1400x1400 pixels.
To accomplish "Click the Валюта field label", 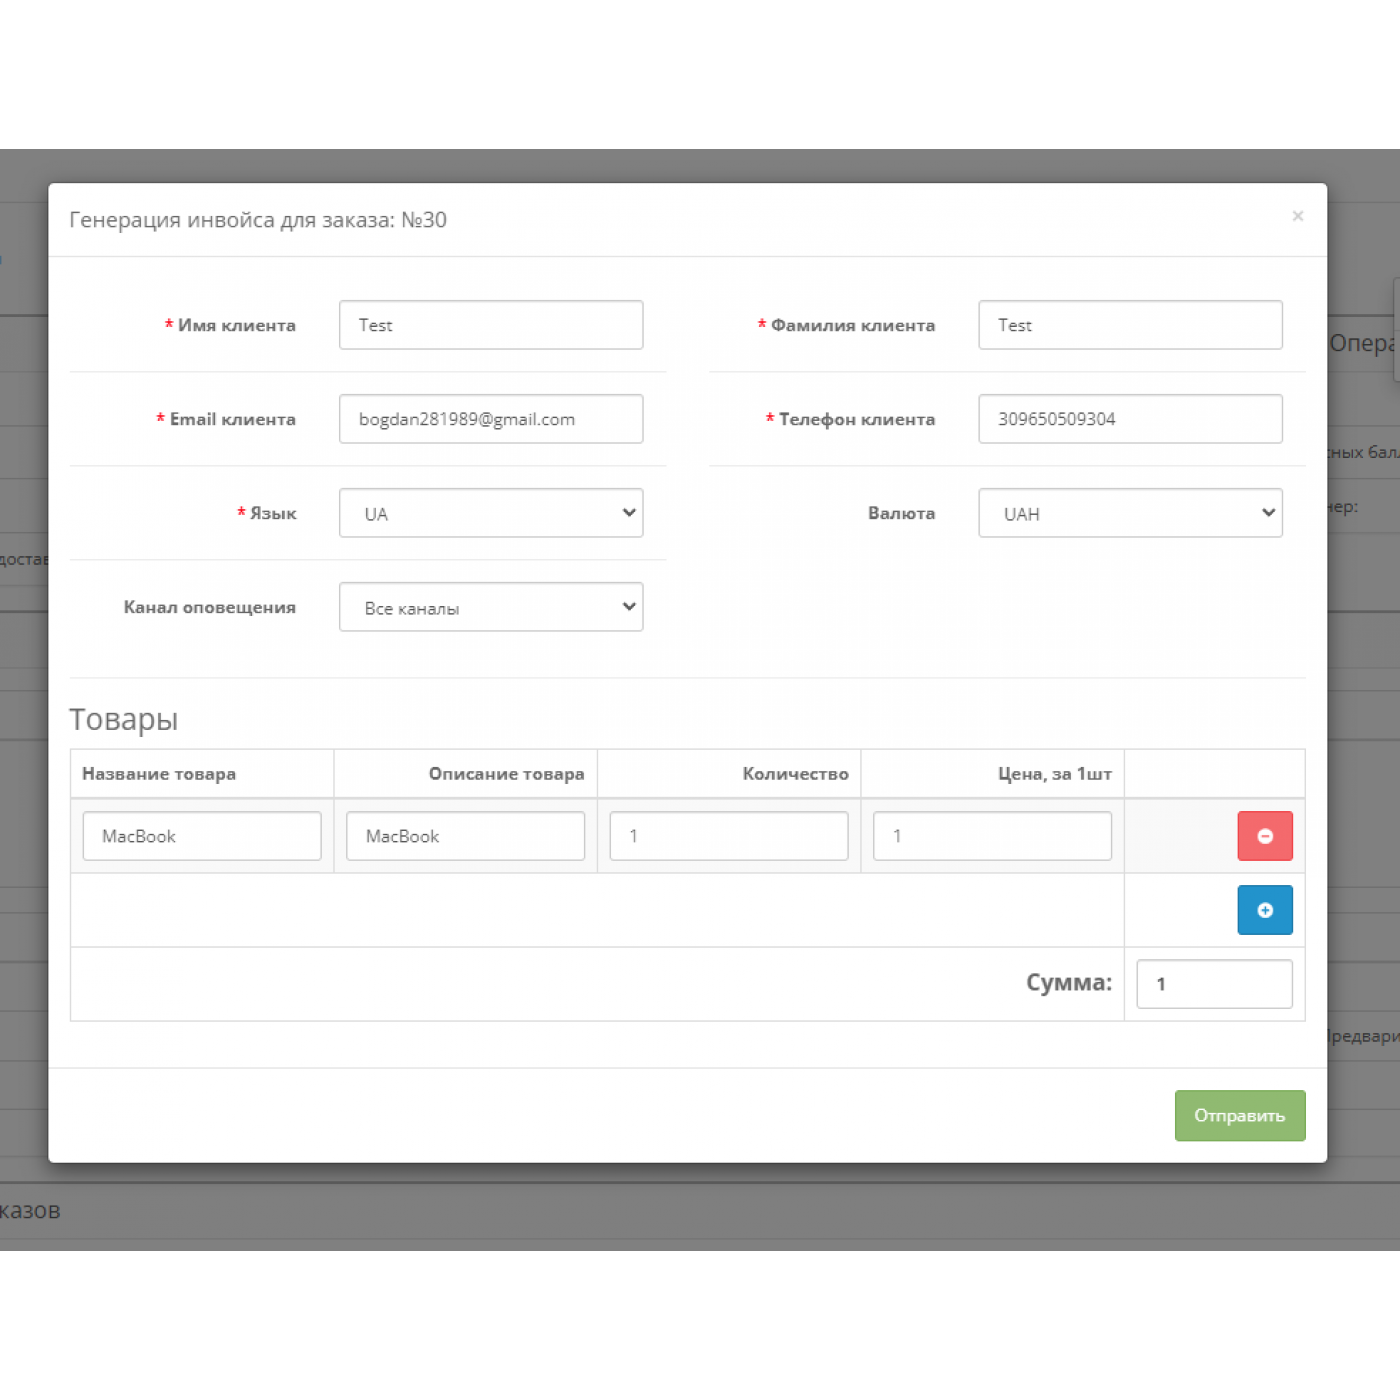I will (x=901, y=513).
